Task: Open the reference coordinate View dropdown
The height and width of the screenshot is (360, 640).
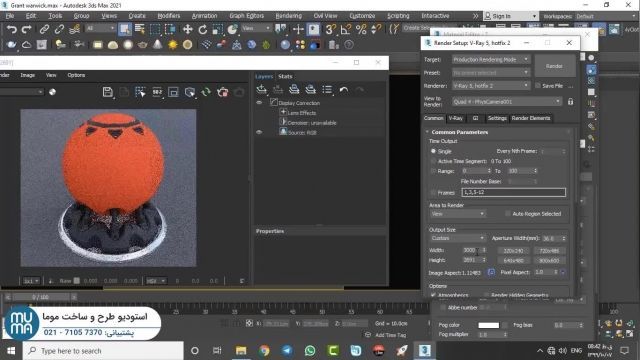Action: coord(256,28)
